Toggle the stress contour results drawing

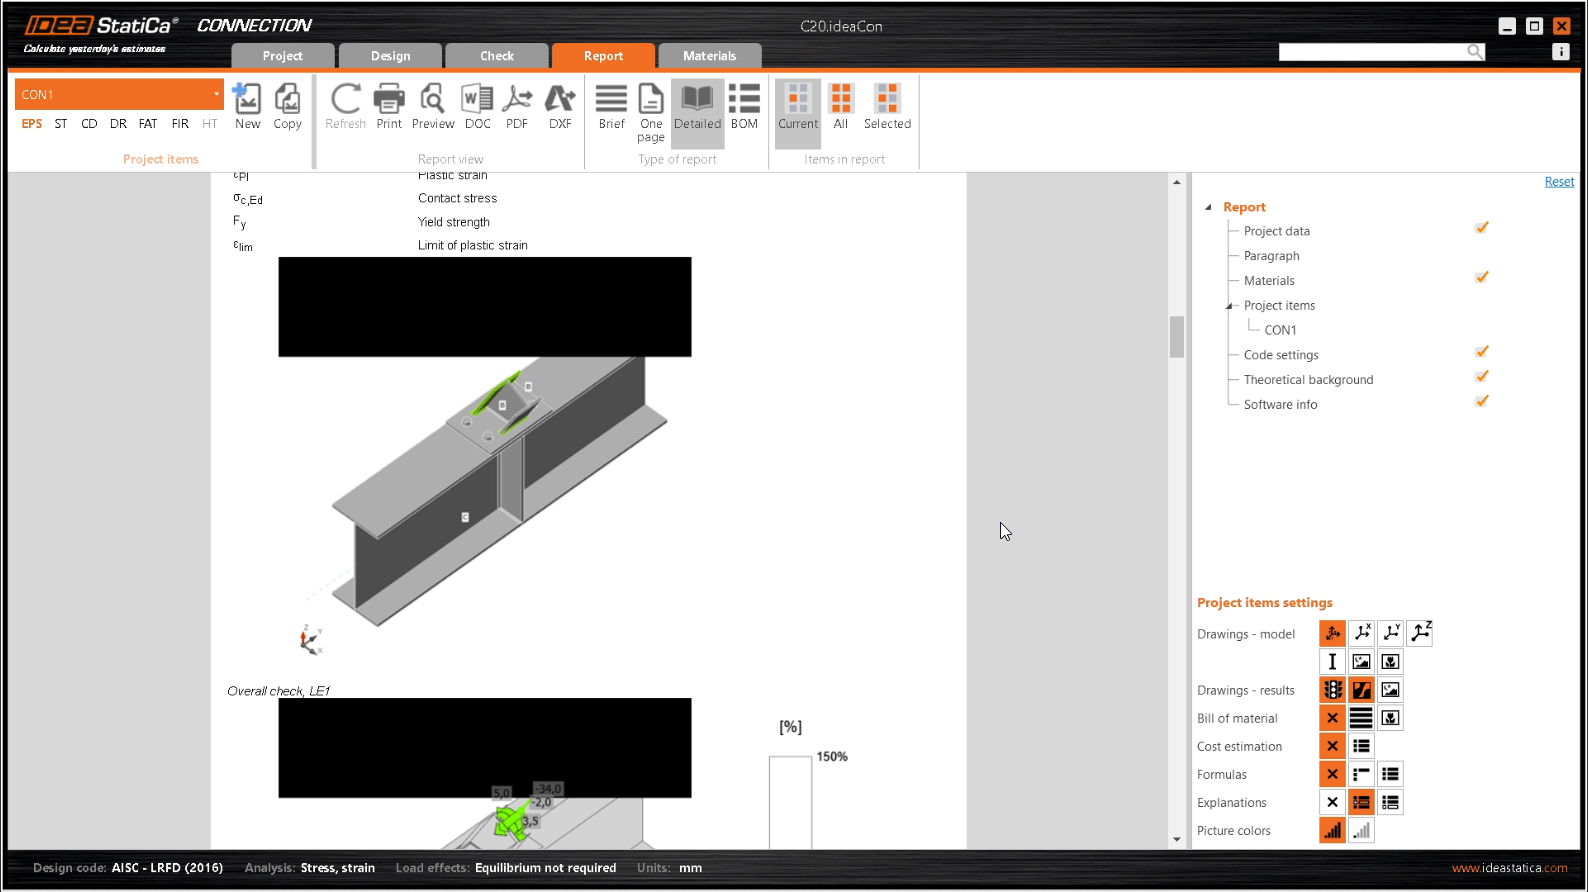[x=1361, y=690]
